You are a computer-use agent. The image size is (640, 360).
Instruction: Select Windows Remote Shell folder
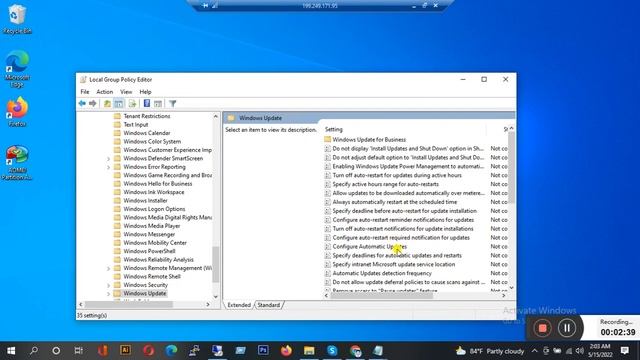[x=152, y=276]
